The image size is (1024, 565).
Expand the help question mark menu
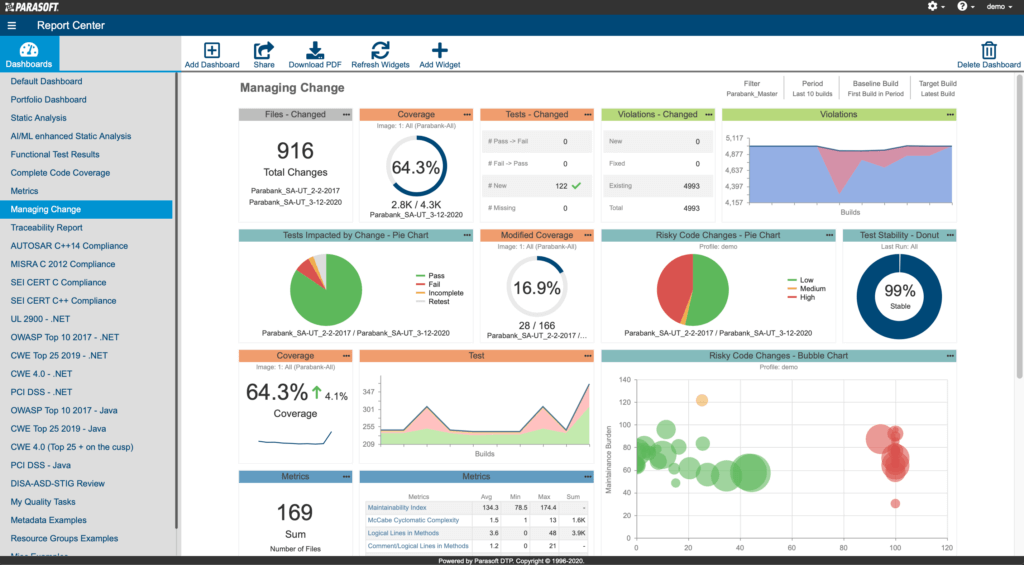point(965,6)
